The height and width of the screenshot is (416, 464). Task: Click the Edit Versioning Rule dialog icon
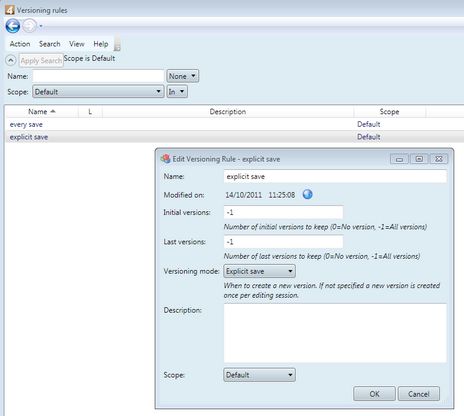pos(165,159)
